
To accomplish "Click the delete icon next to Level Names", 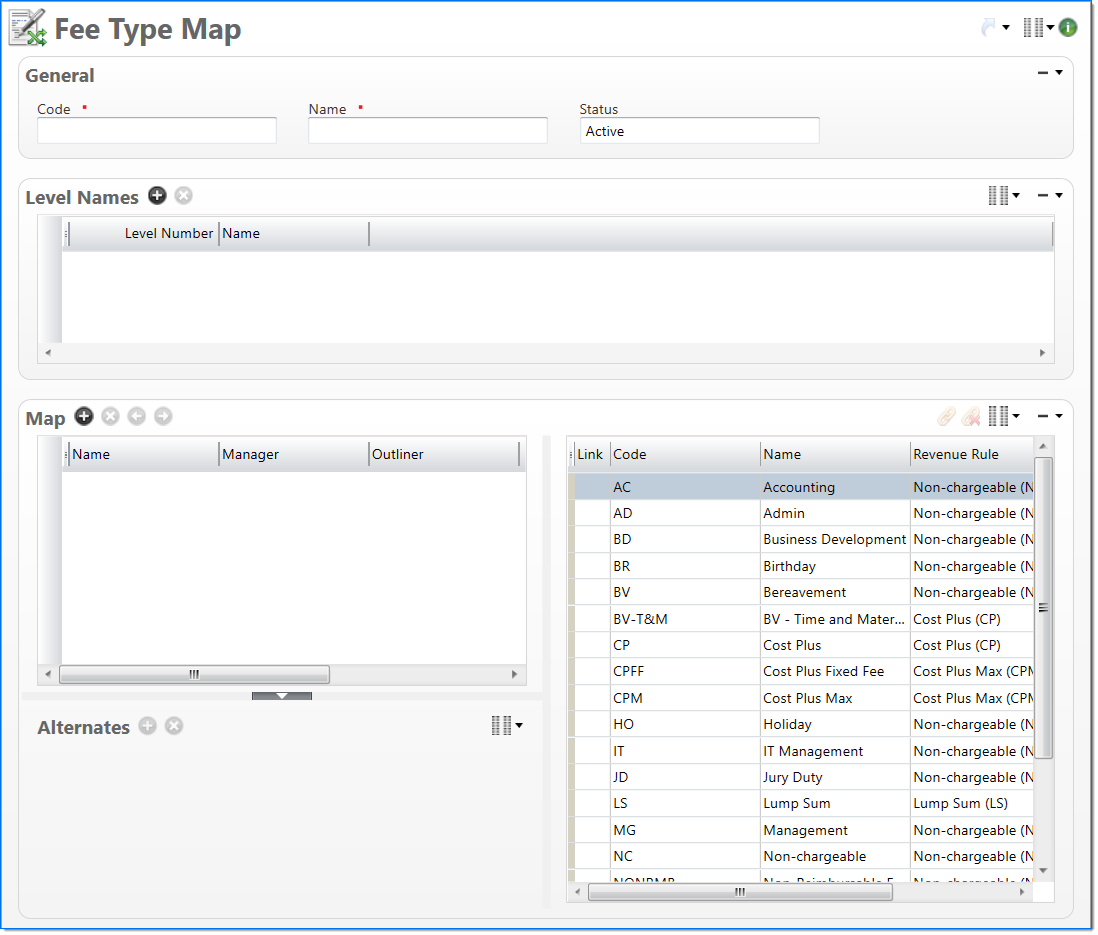I will pyautogui.click(x=184, y=196).
